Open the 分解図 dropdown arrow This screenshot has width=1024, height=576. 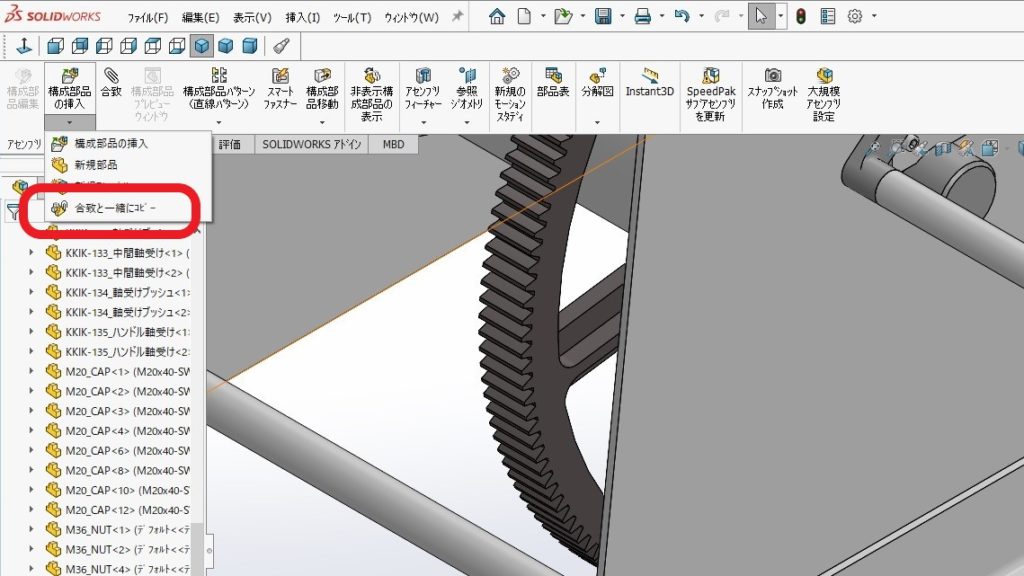[597, 123]
